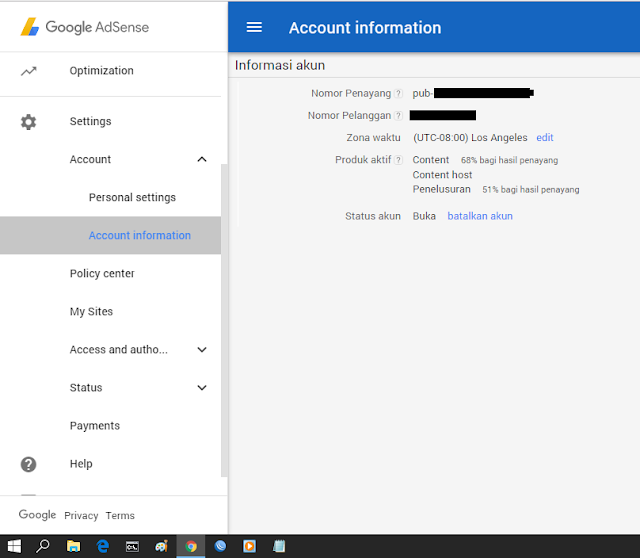
Task: Click the Penelusuran product text
Action: (x=442, y=189)
